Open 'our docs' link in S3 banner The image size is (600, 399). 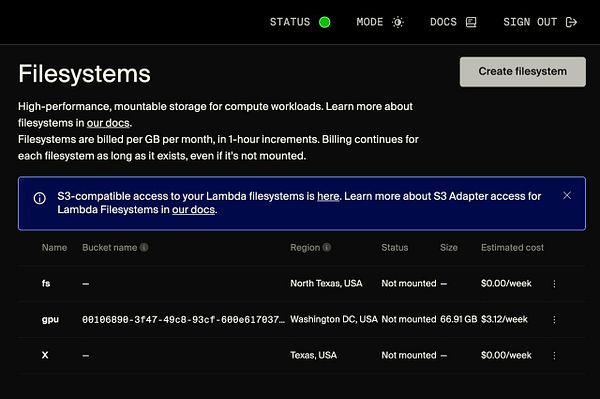click(x=193, y=210)
